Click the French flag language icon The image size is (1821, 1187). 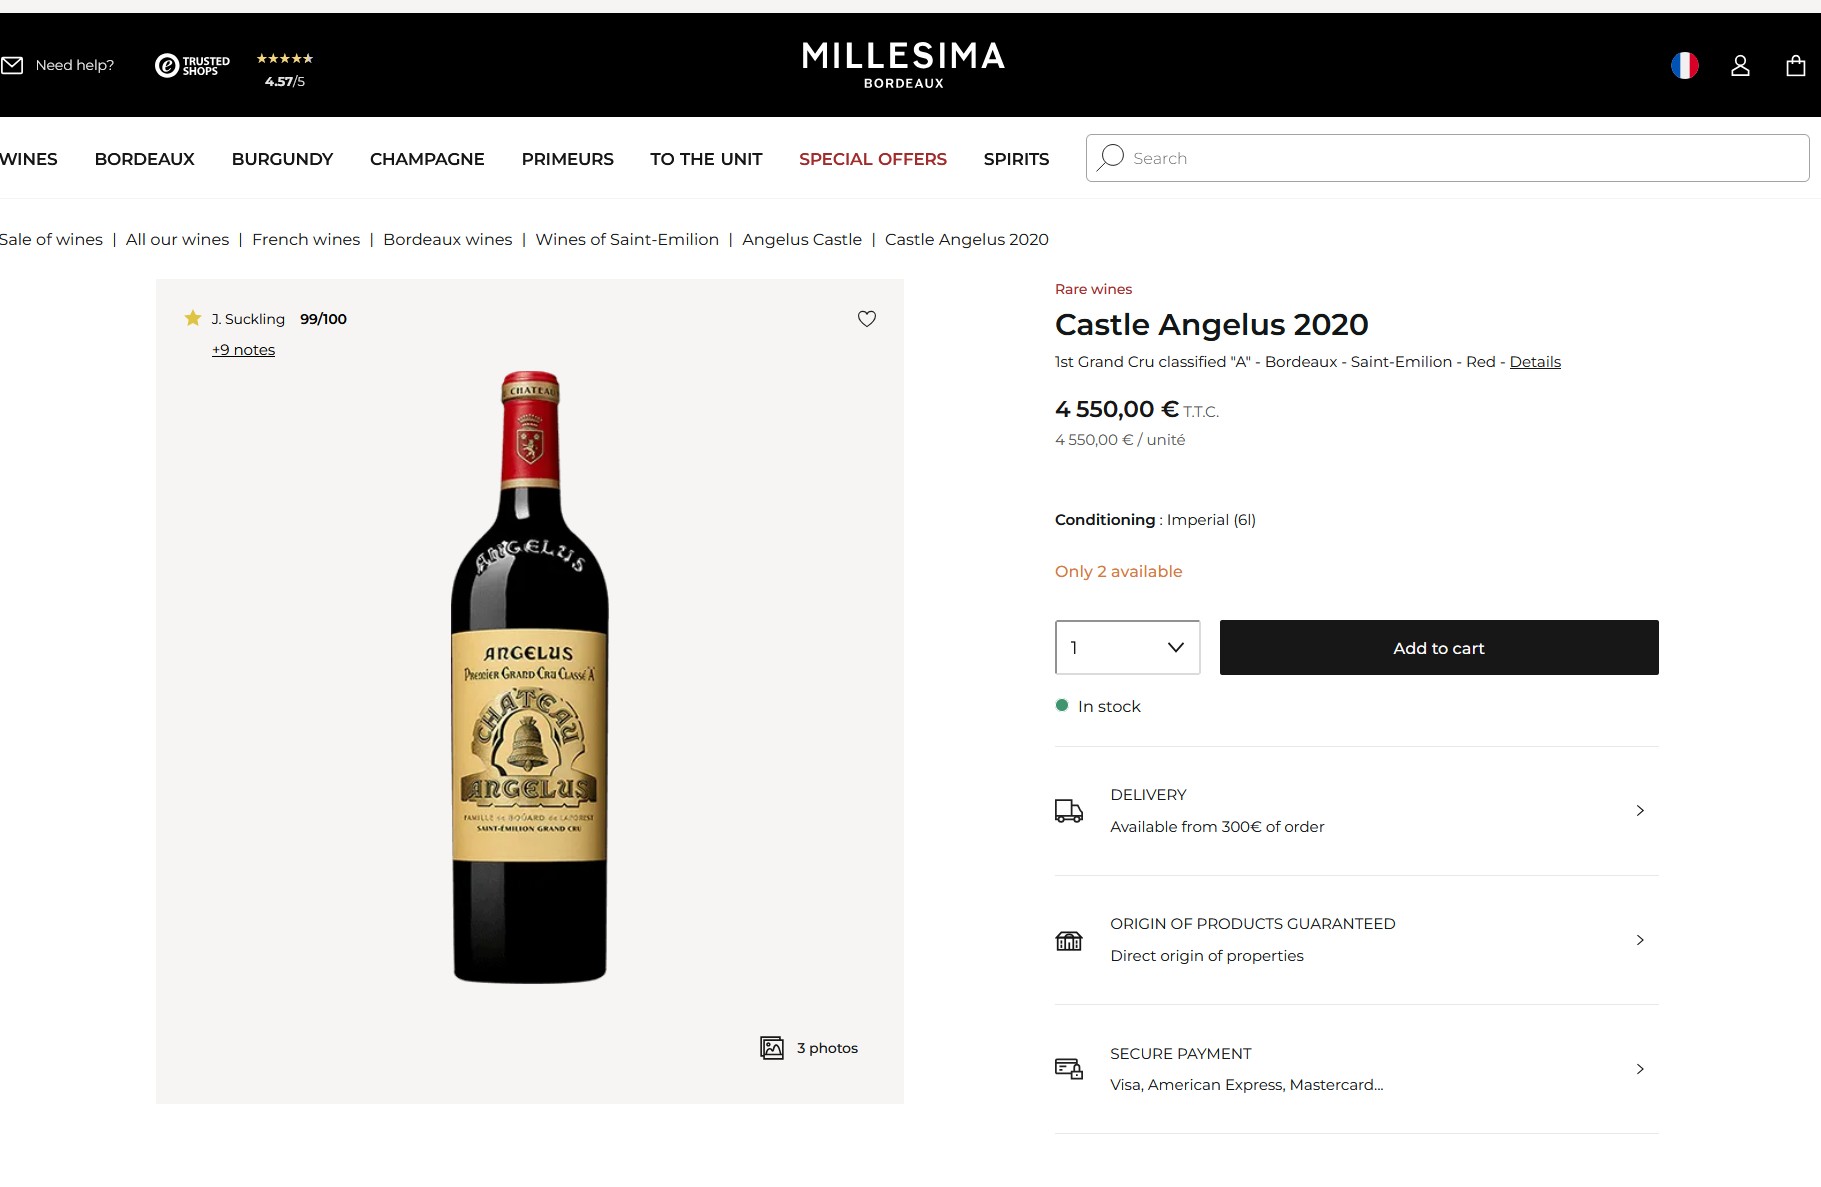tap(1685, 66)
